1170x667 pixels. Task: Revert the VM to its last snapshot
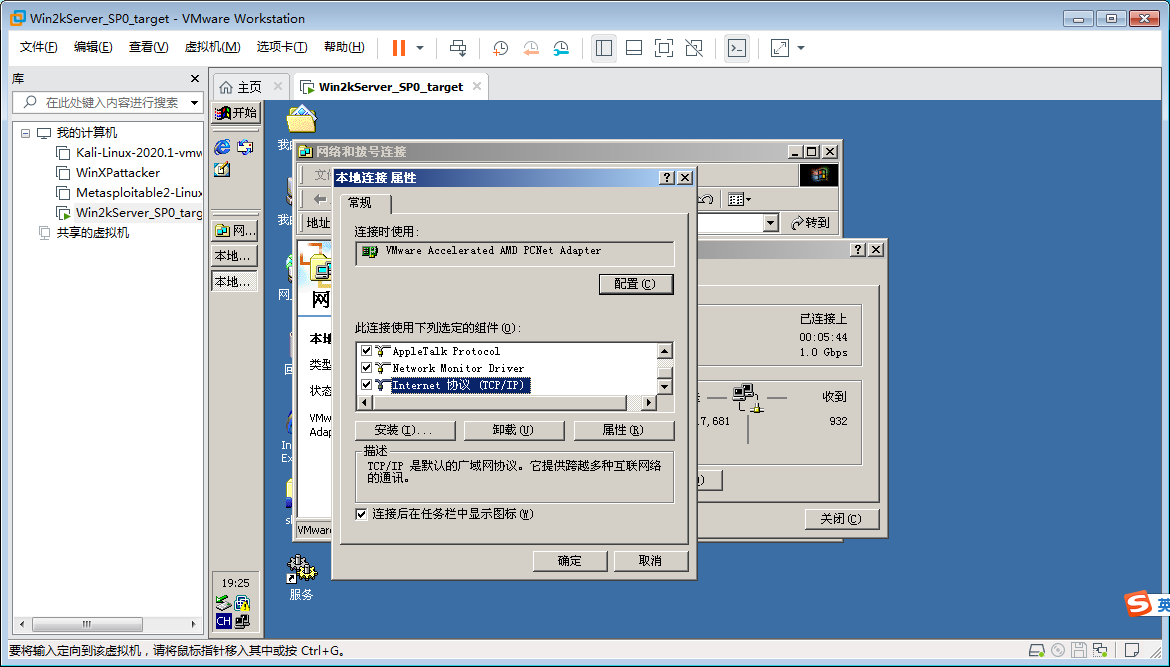tap(531, 48)
